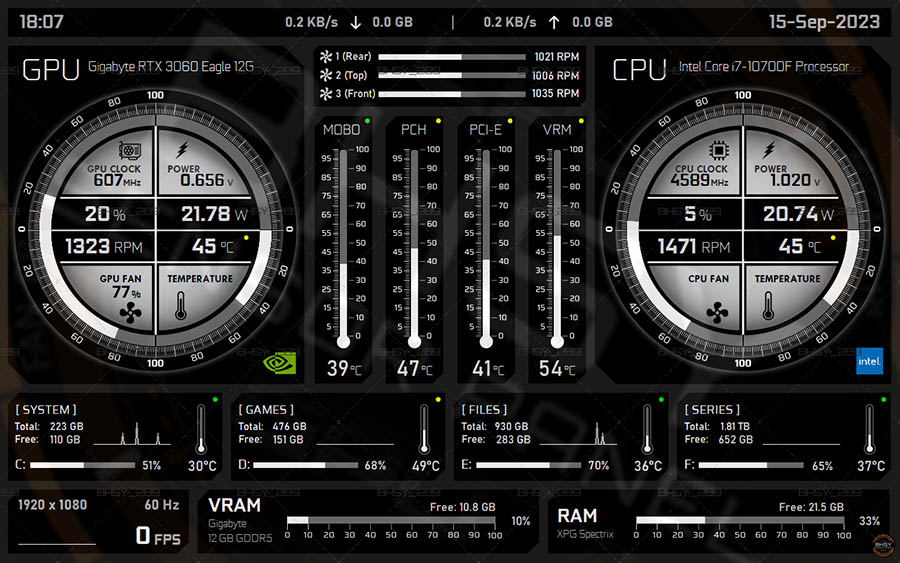Click the Free: 21.5 GB RAM text
The image size is (900, 563).
click(811, 507)
